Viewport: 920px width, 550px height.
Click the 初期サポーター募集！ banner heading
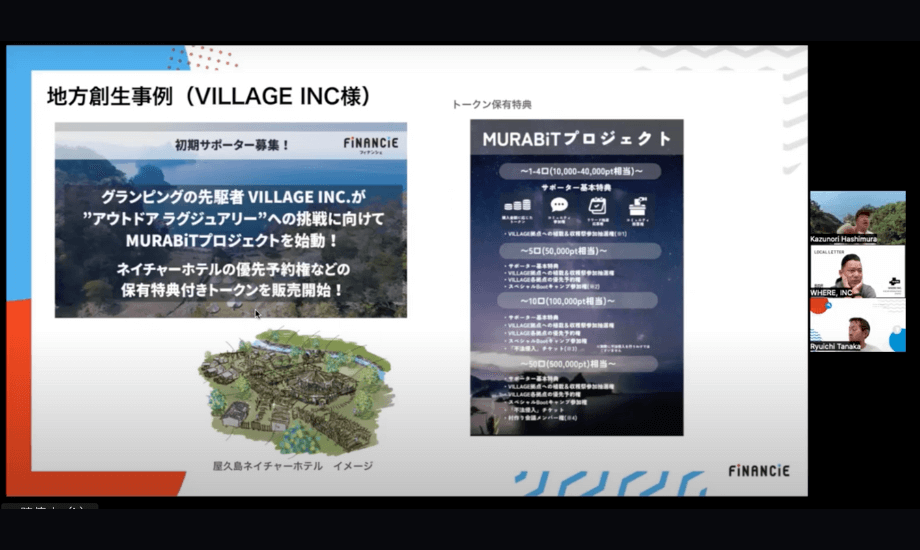point(232,145)
